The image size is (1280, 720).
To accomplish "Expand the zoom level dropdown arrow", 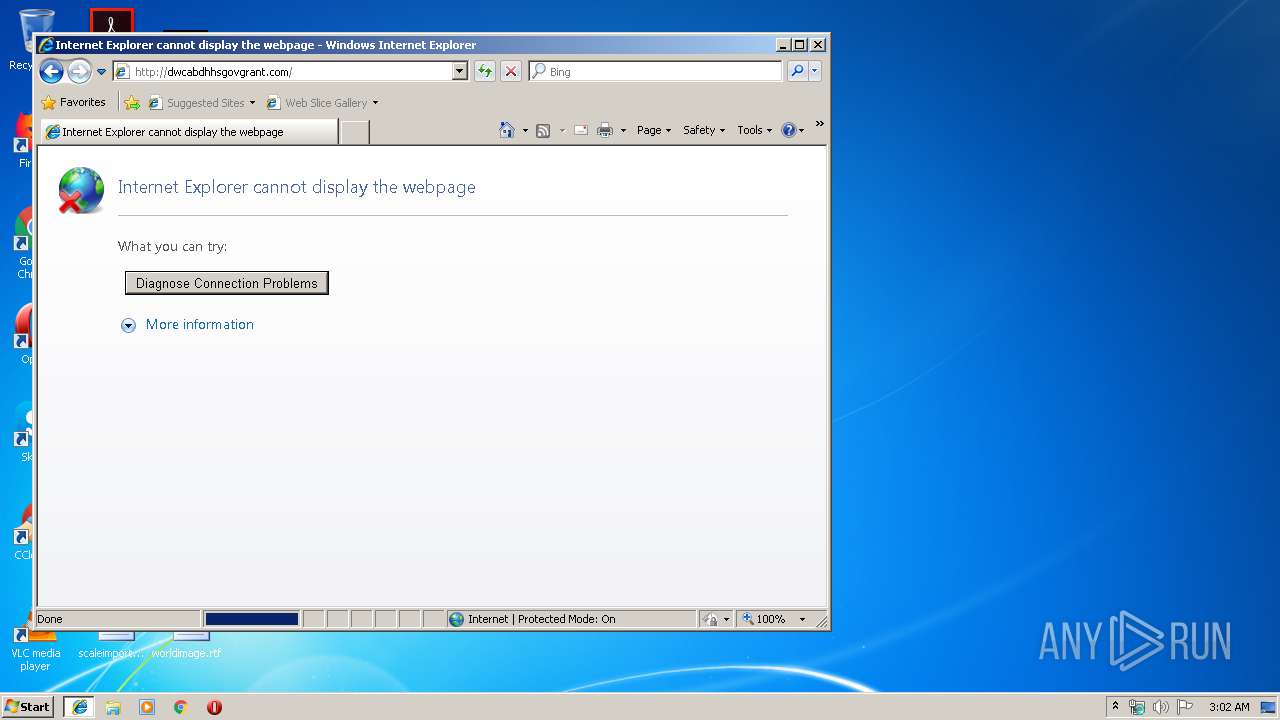I will tap(802, 619).
